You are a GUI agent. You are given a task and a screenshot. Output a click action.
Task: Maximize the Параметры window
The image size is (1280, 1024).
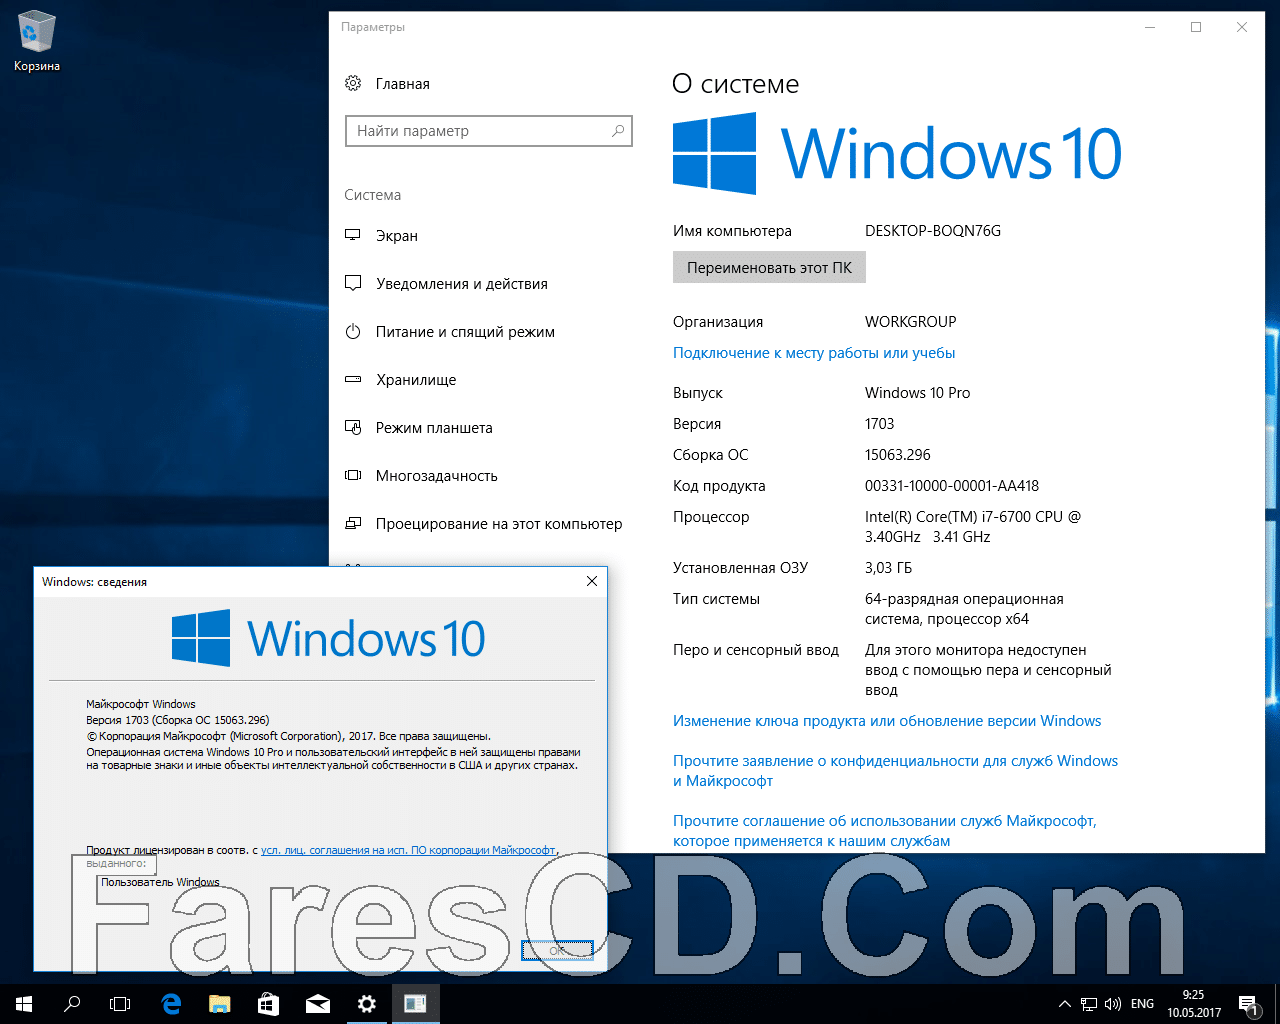click(x=1196, y=27)
